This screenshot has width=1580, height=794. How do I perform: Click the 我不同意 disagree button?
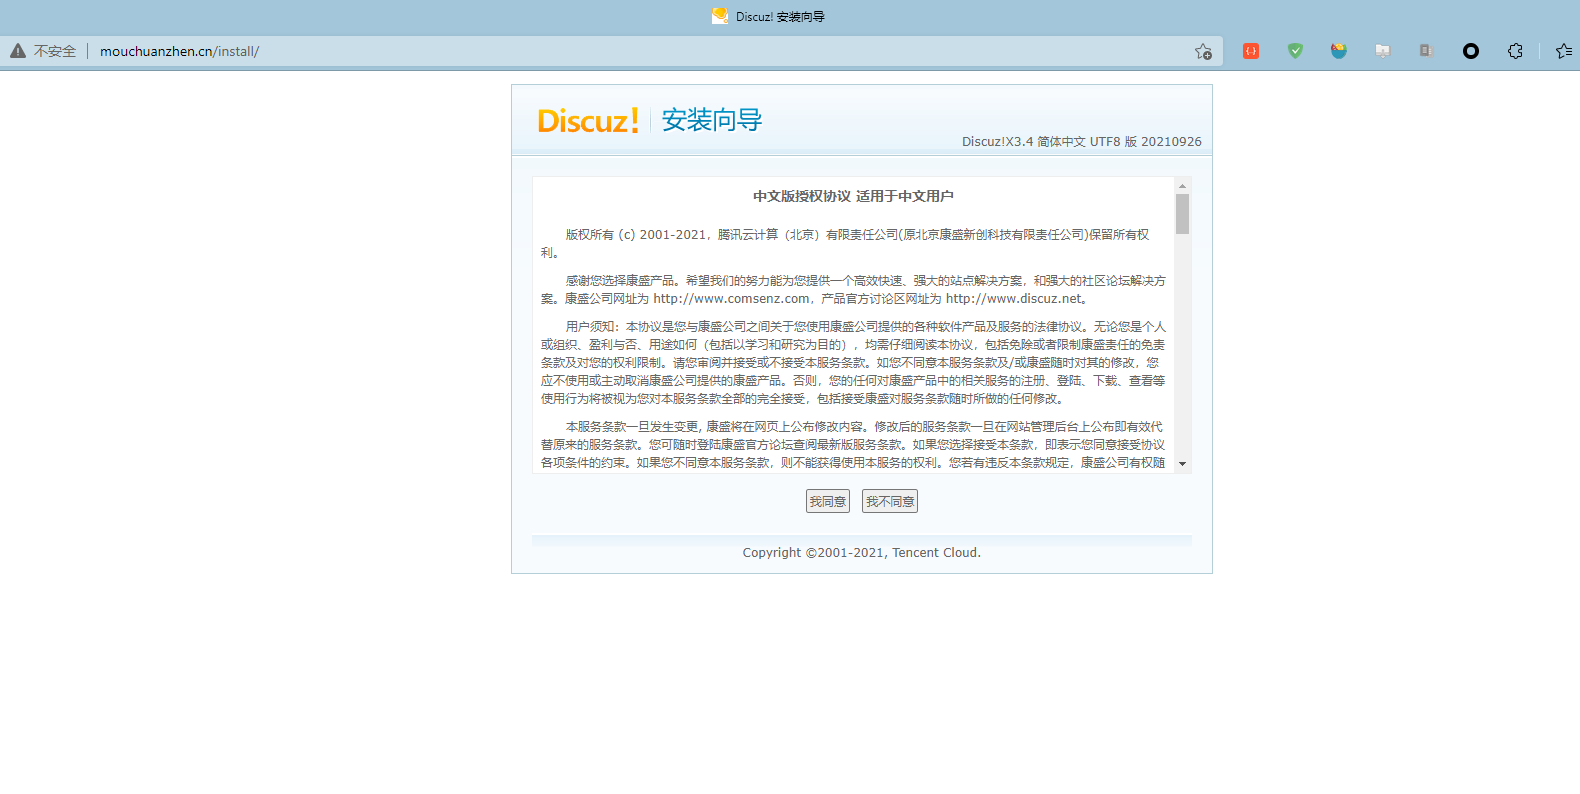890,502
